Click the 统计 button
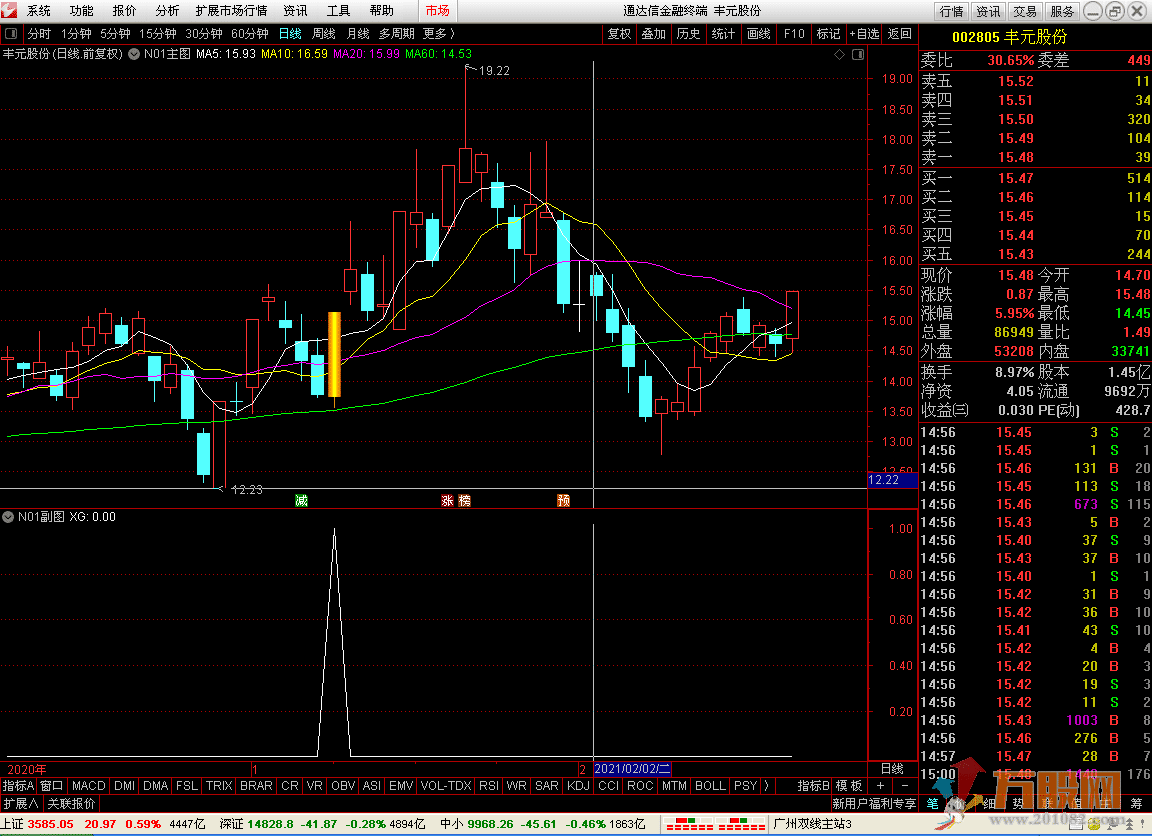This screenshot has width=1152, height=836. point(724,34)
